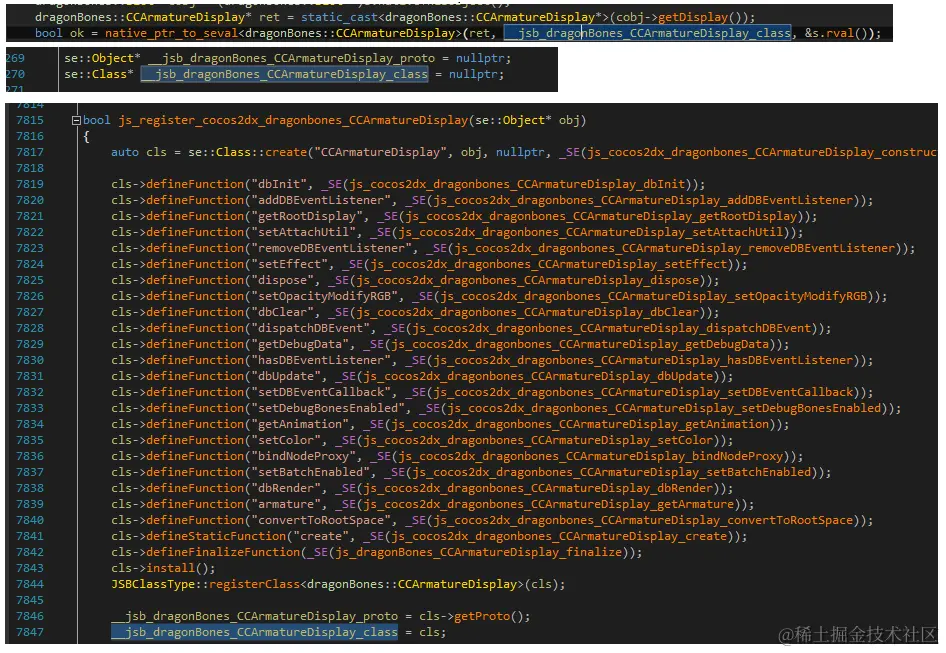Click "dbRender" string literal

coord(286,488)
